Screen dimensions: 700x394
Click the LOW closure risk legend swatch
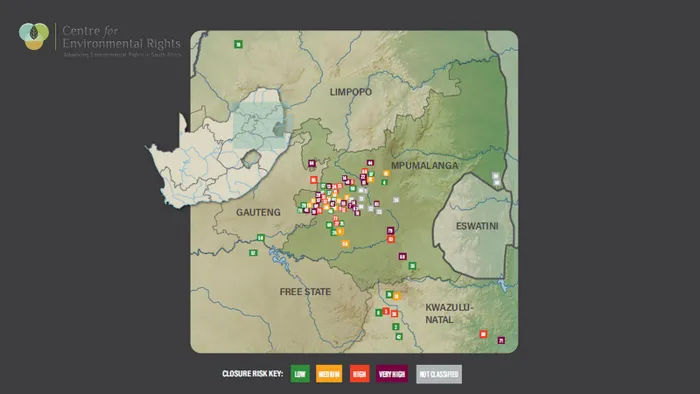pos(300,374)
